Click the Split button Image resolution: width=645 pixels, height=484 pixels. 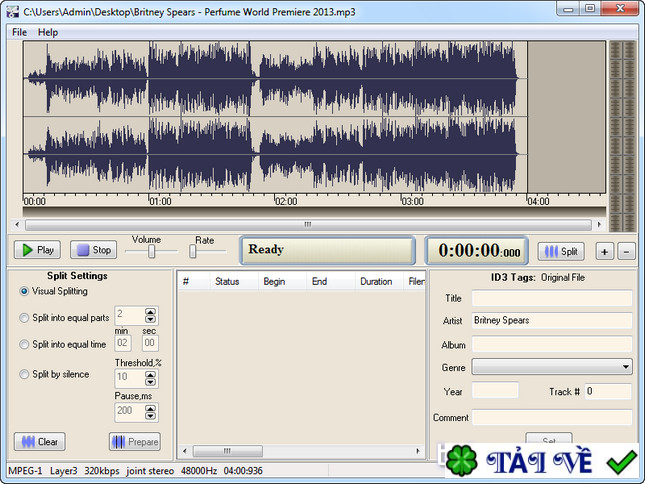point(561,251)
